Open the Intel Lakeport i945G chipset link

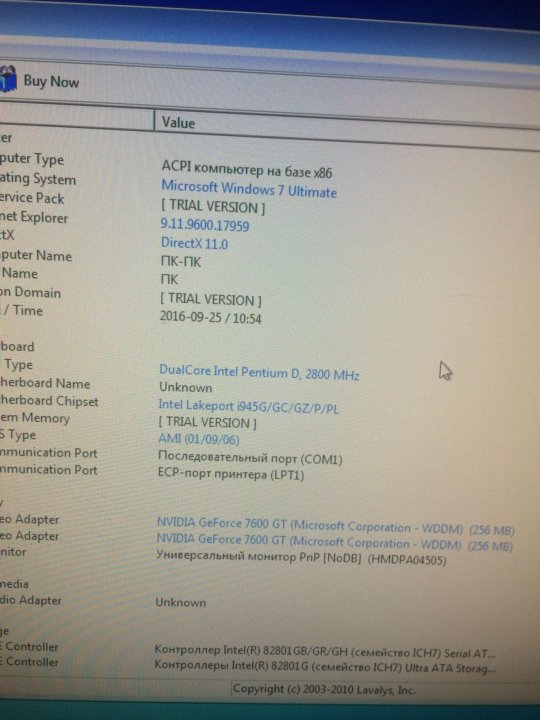(x=248, y=406)
